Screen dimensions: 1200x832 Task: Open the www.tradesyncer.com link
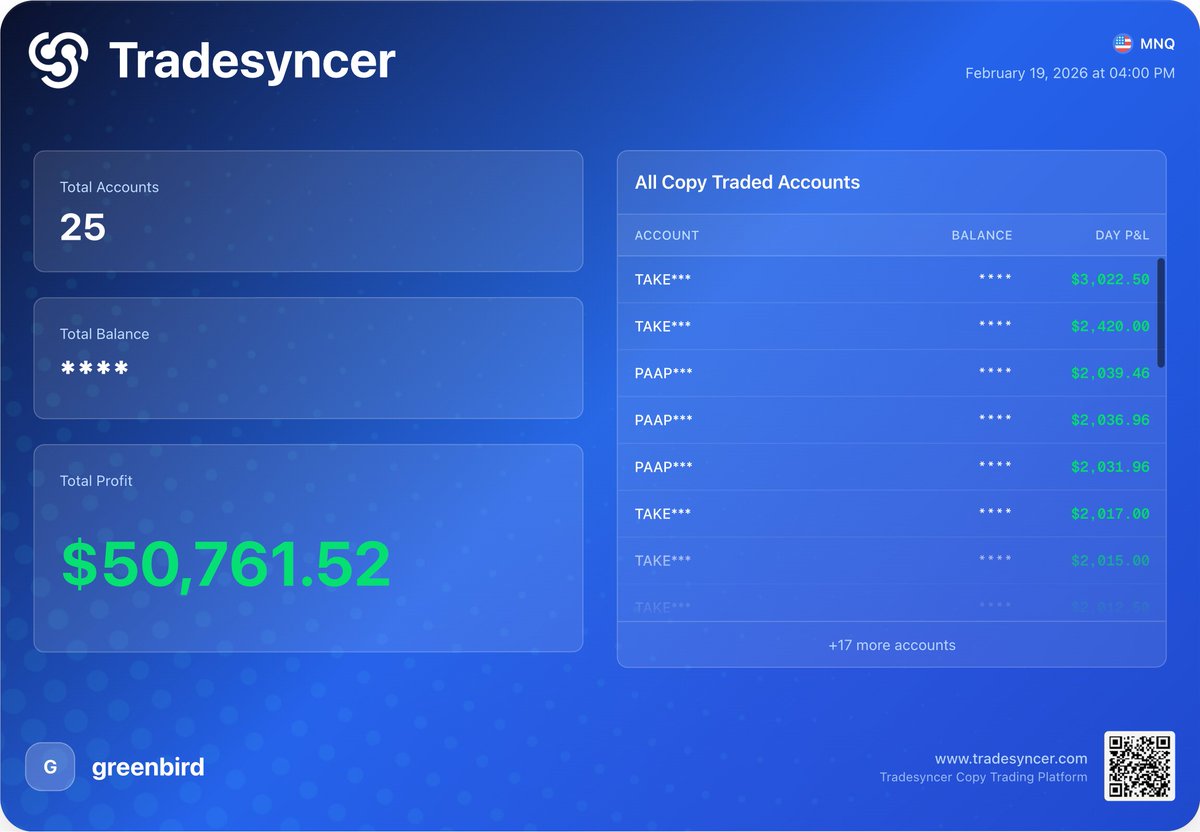click(x=1011, y=759)
